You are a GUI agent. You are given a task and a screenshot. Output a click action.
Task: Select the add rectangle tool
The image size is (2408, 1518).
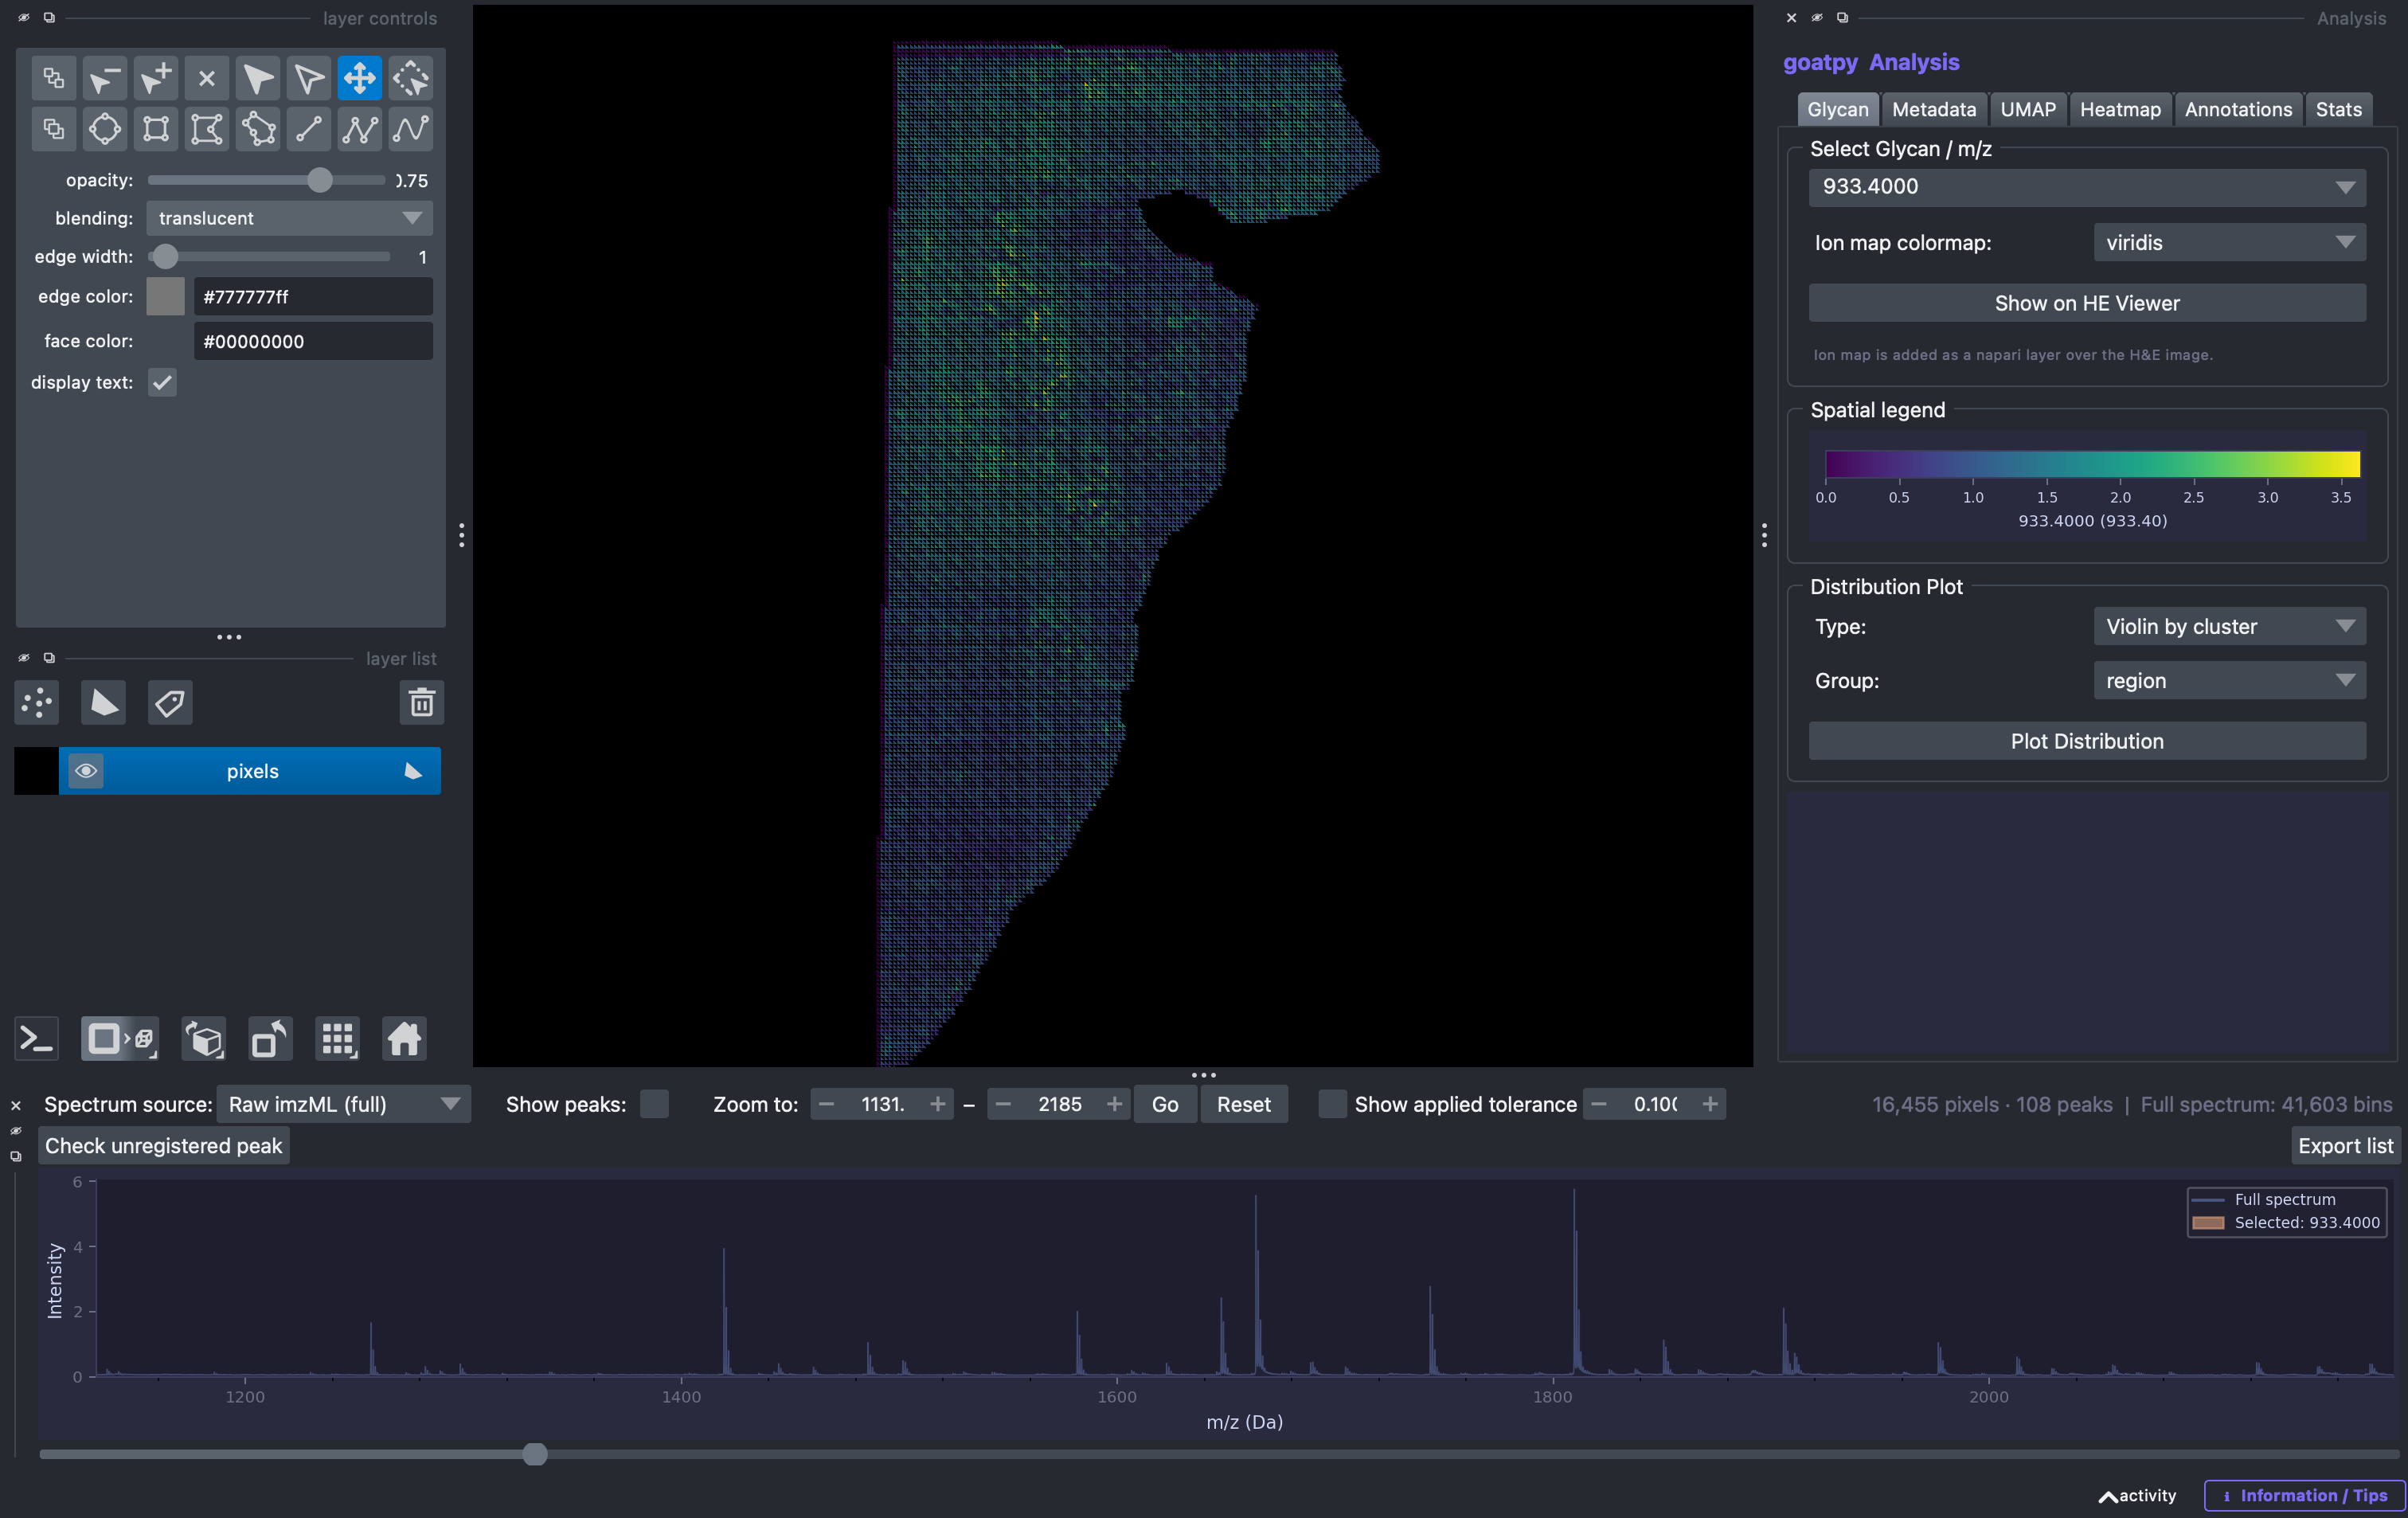coord(156,129)
